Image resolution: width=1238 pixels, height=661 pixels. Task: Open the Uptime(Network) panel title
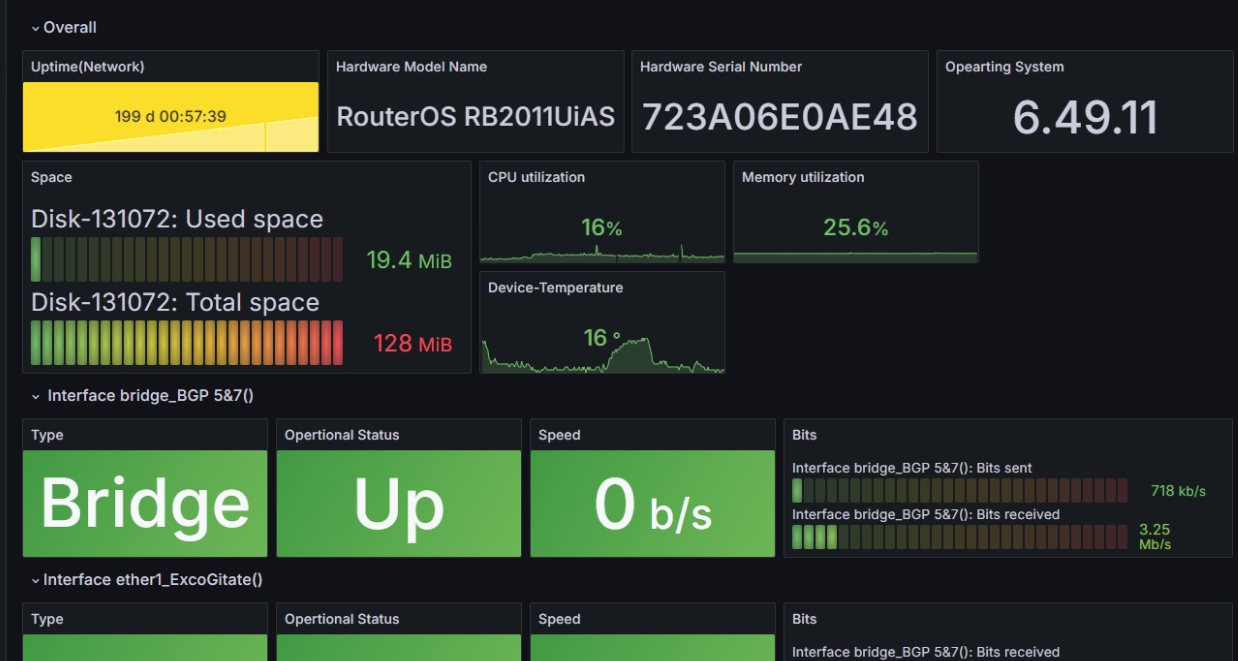coord(88,67)
